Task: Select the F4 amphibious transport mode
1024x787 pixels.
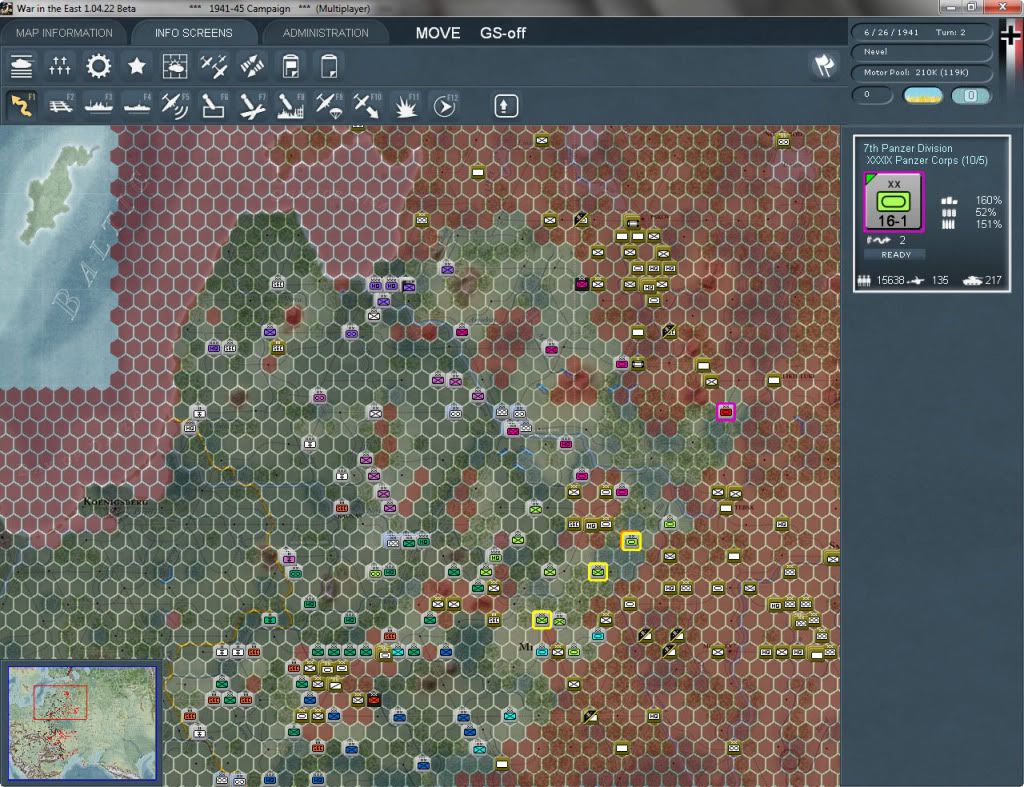Action: click(137, 106)
